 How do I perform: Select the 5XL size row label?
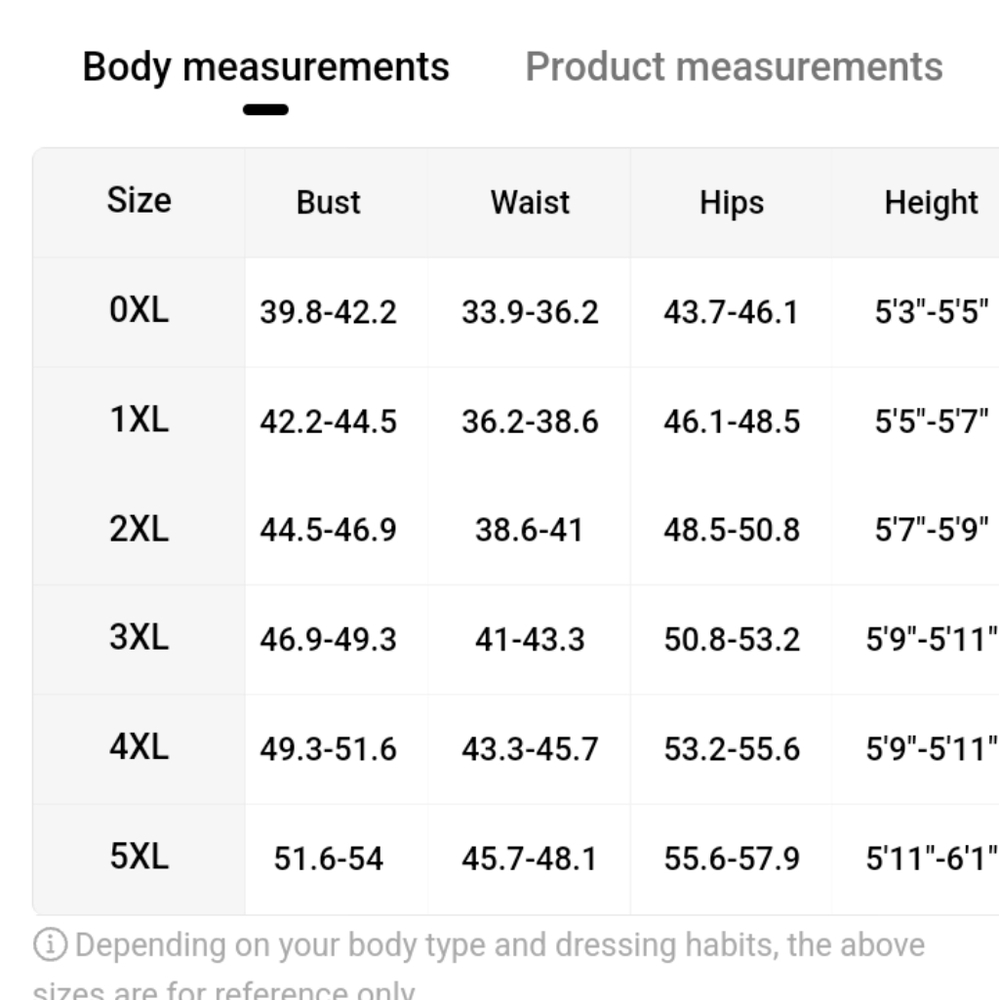139,857
